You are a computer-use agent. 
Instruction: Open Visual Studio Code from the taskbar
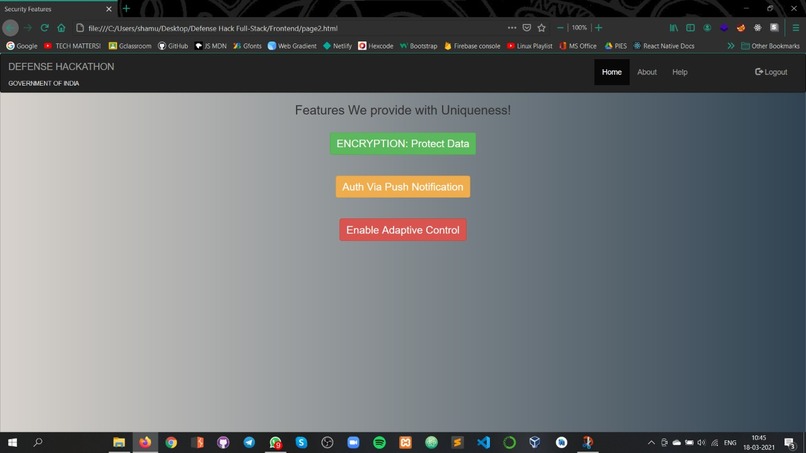483,442
